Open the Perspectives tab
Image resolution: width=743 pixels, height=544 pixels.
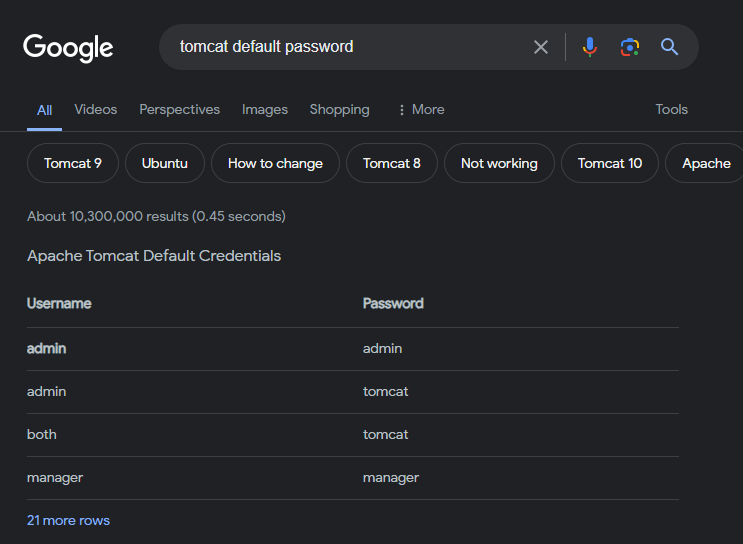coord(179,110)
